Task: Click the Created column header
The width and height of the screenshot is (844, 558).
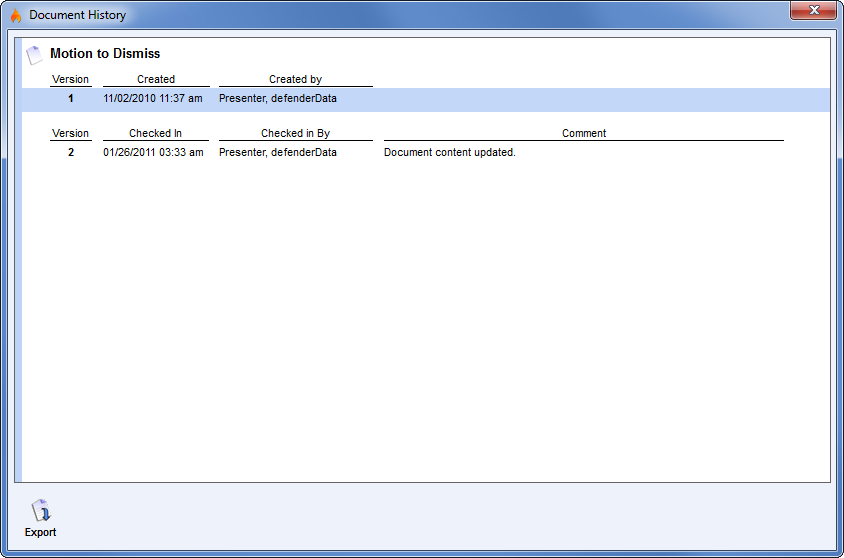Action: point(156,79)
